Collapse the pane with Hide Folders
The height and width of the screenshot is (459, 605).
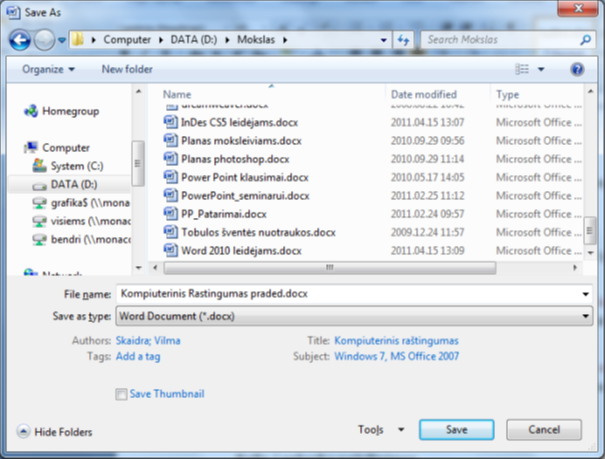coord(54,432)
